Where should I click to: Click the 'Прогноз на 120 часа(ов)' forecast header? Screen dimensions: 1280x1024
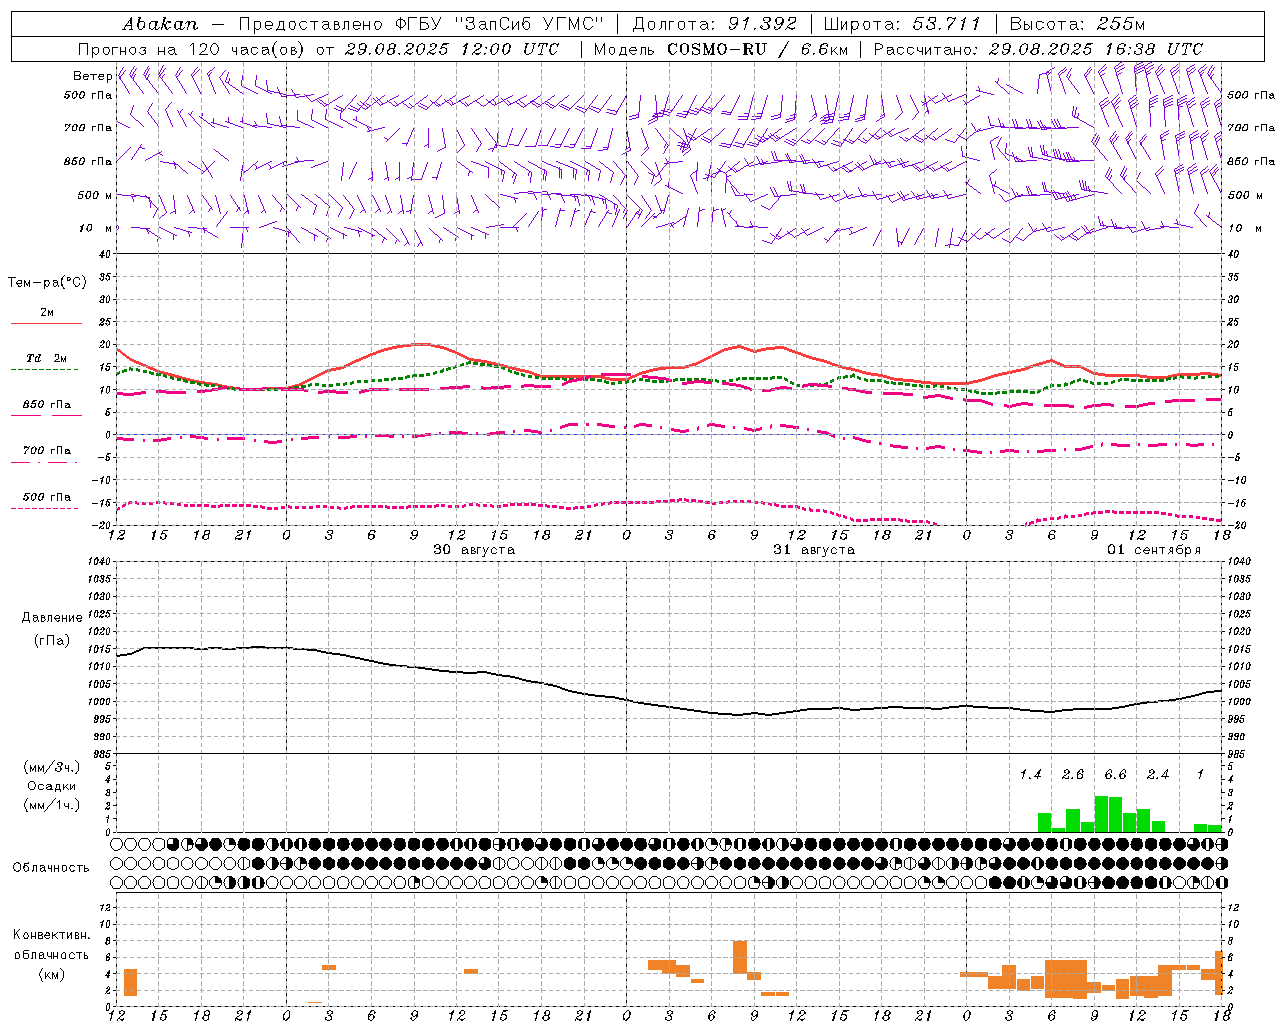pos(192,49)
